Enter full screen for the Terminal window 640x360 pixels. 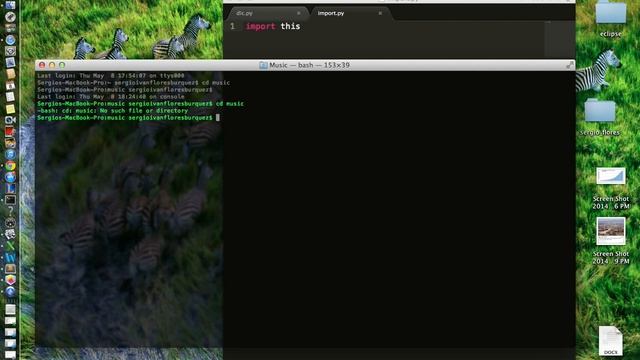pos(569,65)
